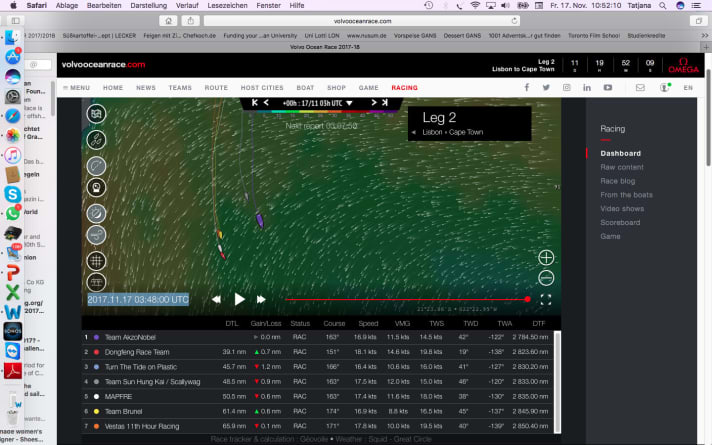Screen dimensions: 712x445
Task: Click the Leg 2 previous arrow
Action: pyautogui.click(x=414, y=132)
